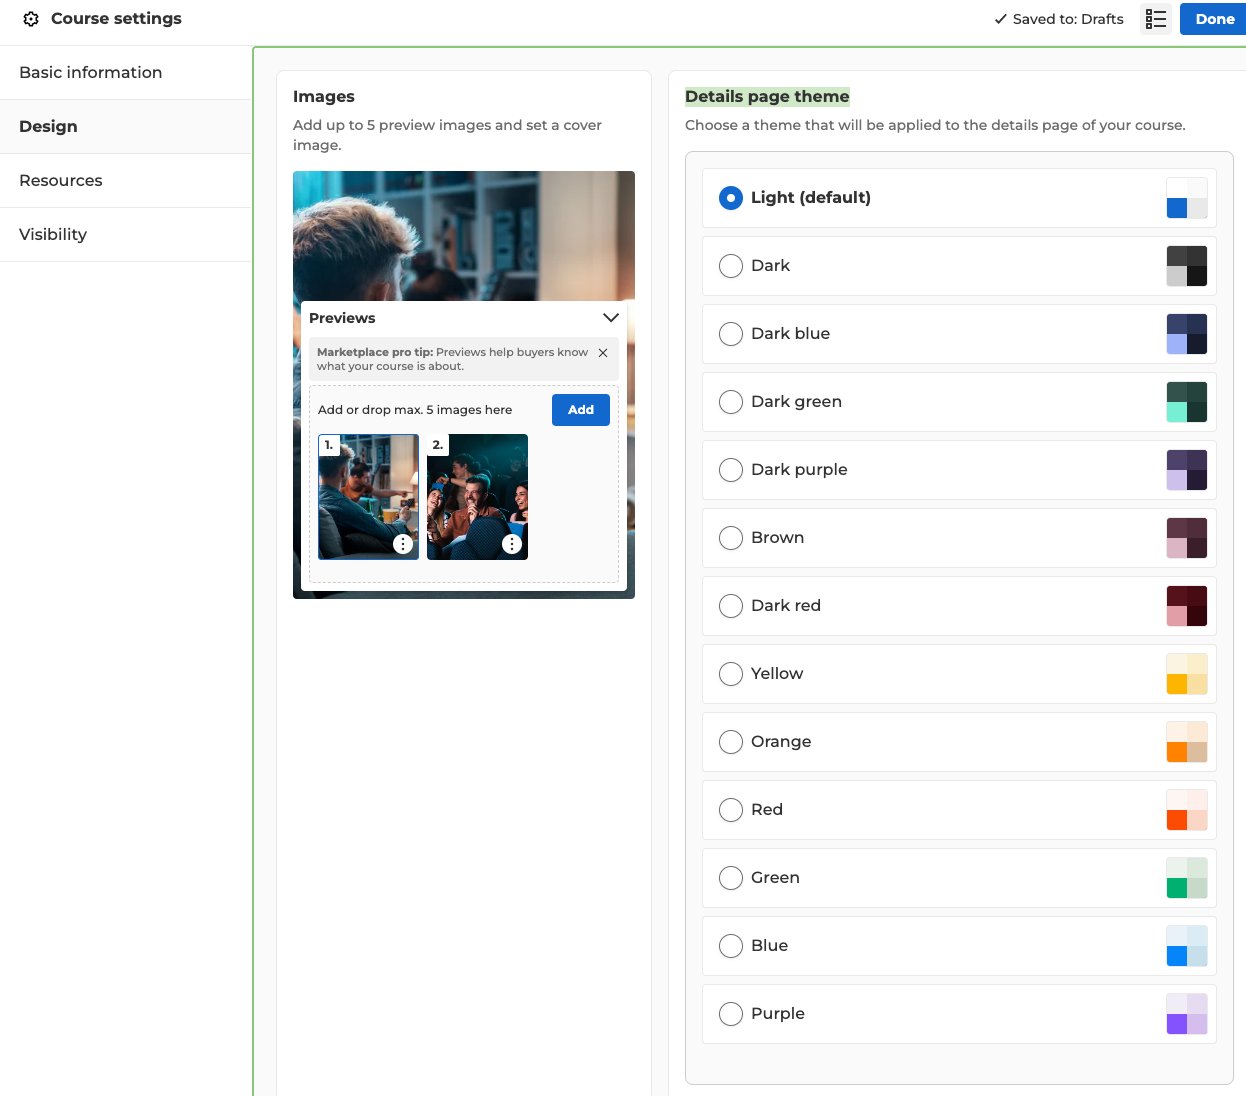Click the checkmark next to Saved to Drafts
Image resolution: width=1246 pixels, height=1096 pixels.
[1000, 19]
